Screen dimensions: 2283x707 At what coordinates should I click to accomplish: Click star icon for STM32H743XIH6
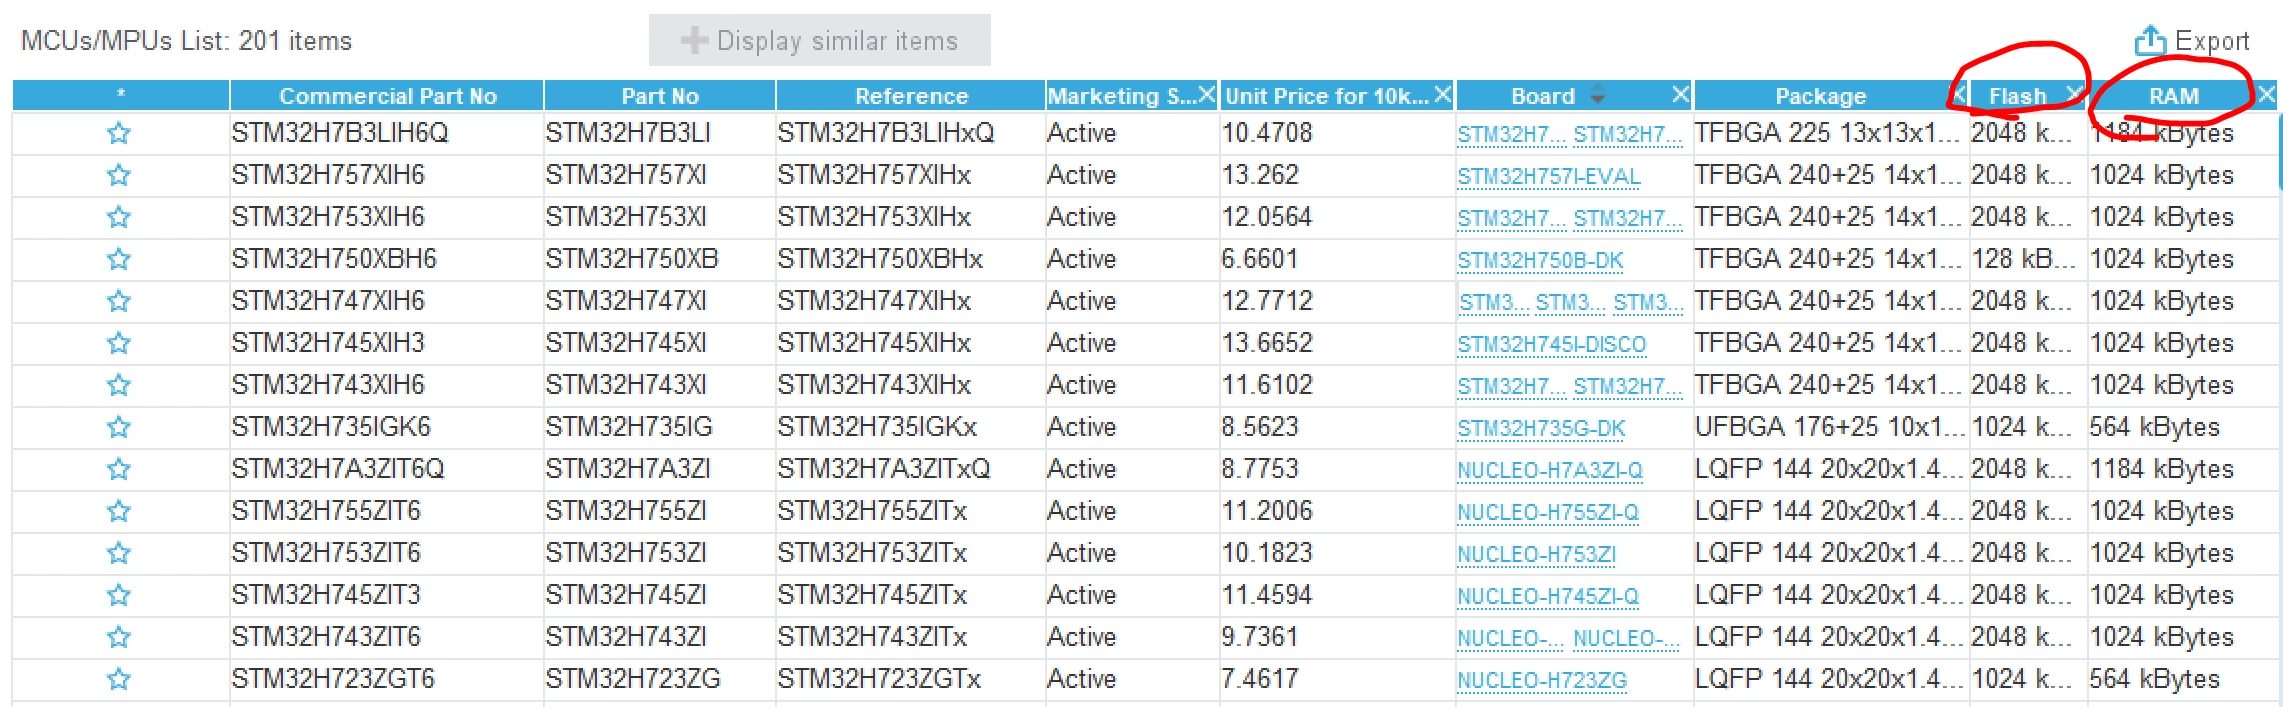(x=119, y=385)
